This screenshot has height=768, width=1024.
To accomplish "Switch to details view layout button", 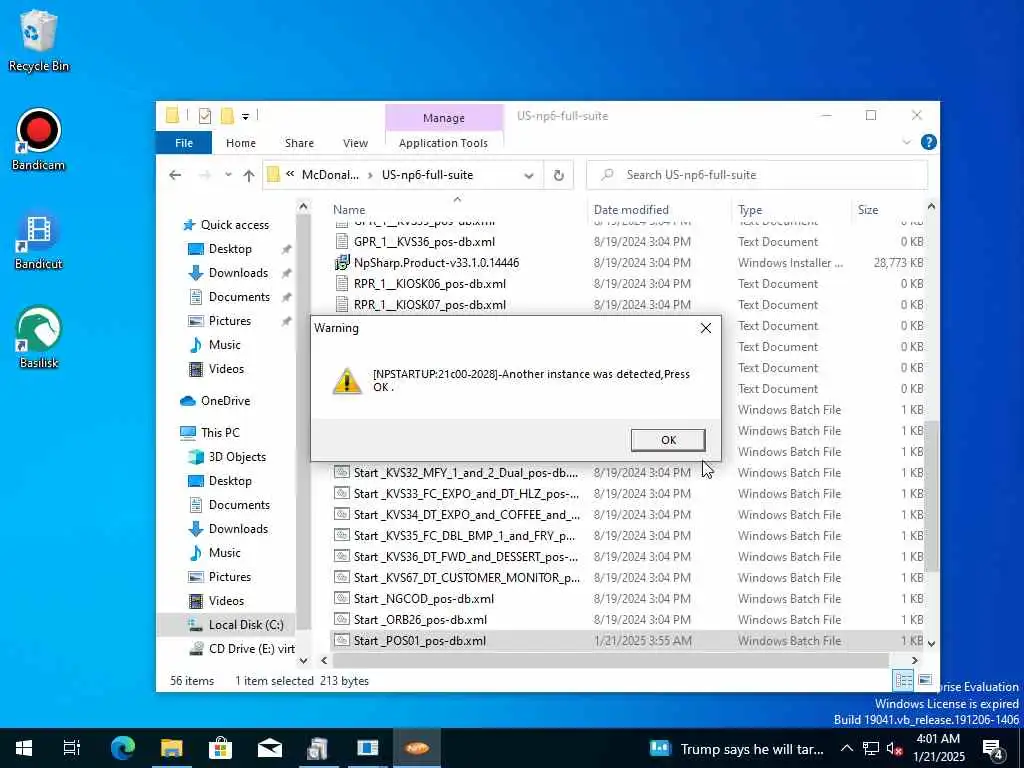I will pos(904,680).
